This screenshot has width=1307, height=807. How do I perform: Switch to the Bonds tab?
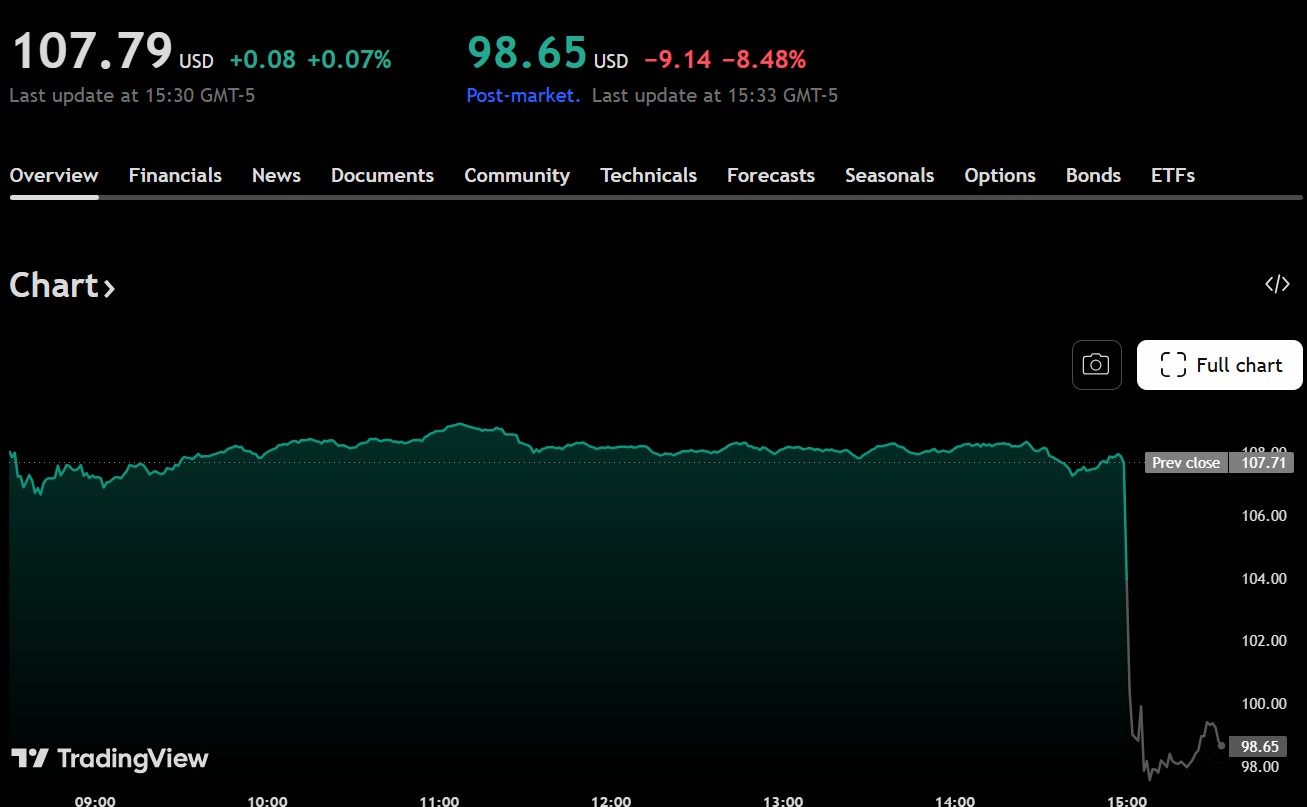click(1093, 175)
